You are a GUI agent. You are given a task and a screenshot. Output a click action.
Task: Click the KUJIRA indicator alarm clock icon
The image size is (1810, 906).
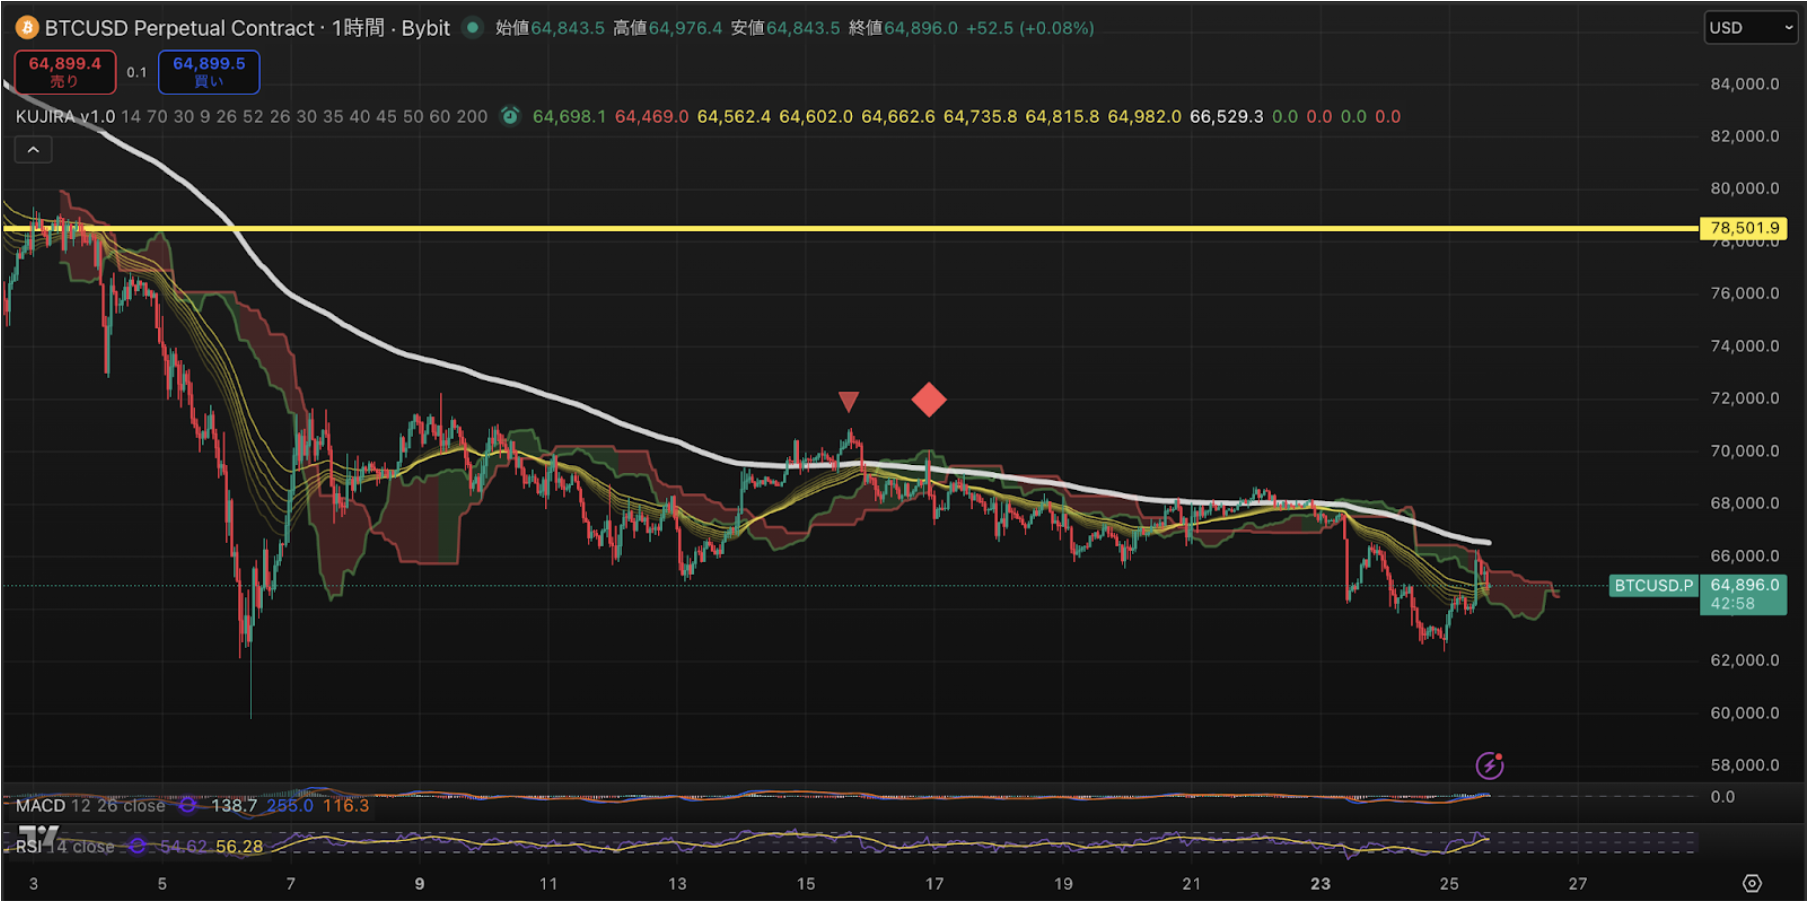click(x=510, y=117)
